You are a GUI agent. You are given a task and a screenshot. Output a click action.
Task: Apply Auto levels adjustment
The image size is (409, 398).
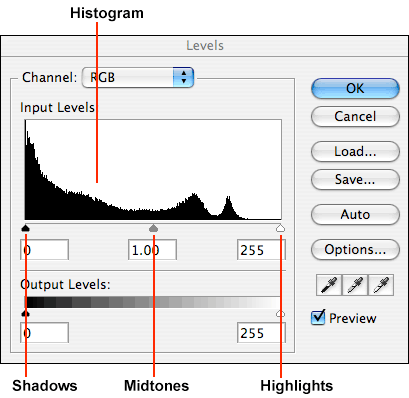click(x=355, y=214)
